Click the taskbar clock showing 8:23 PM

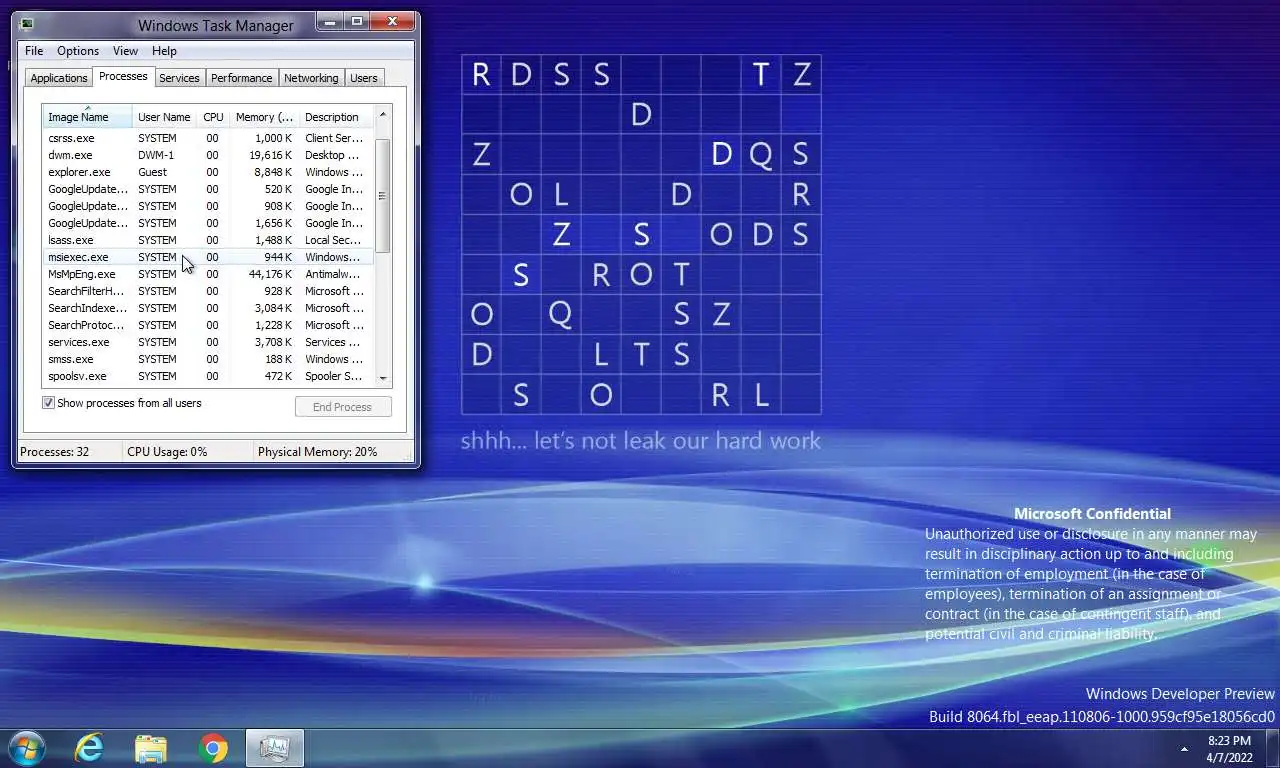1229,749
